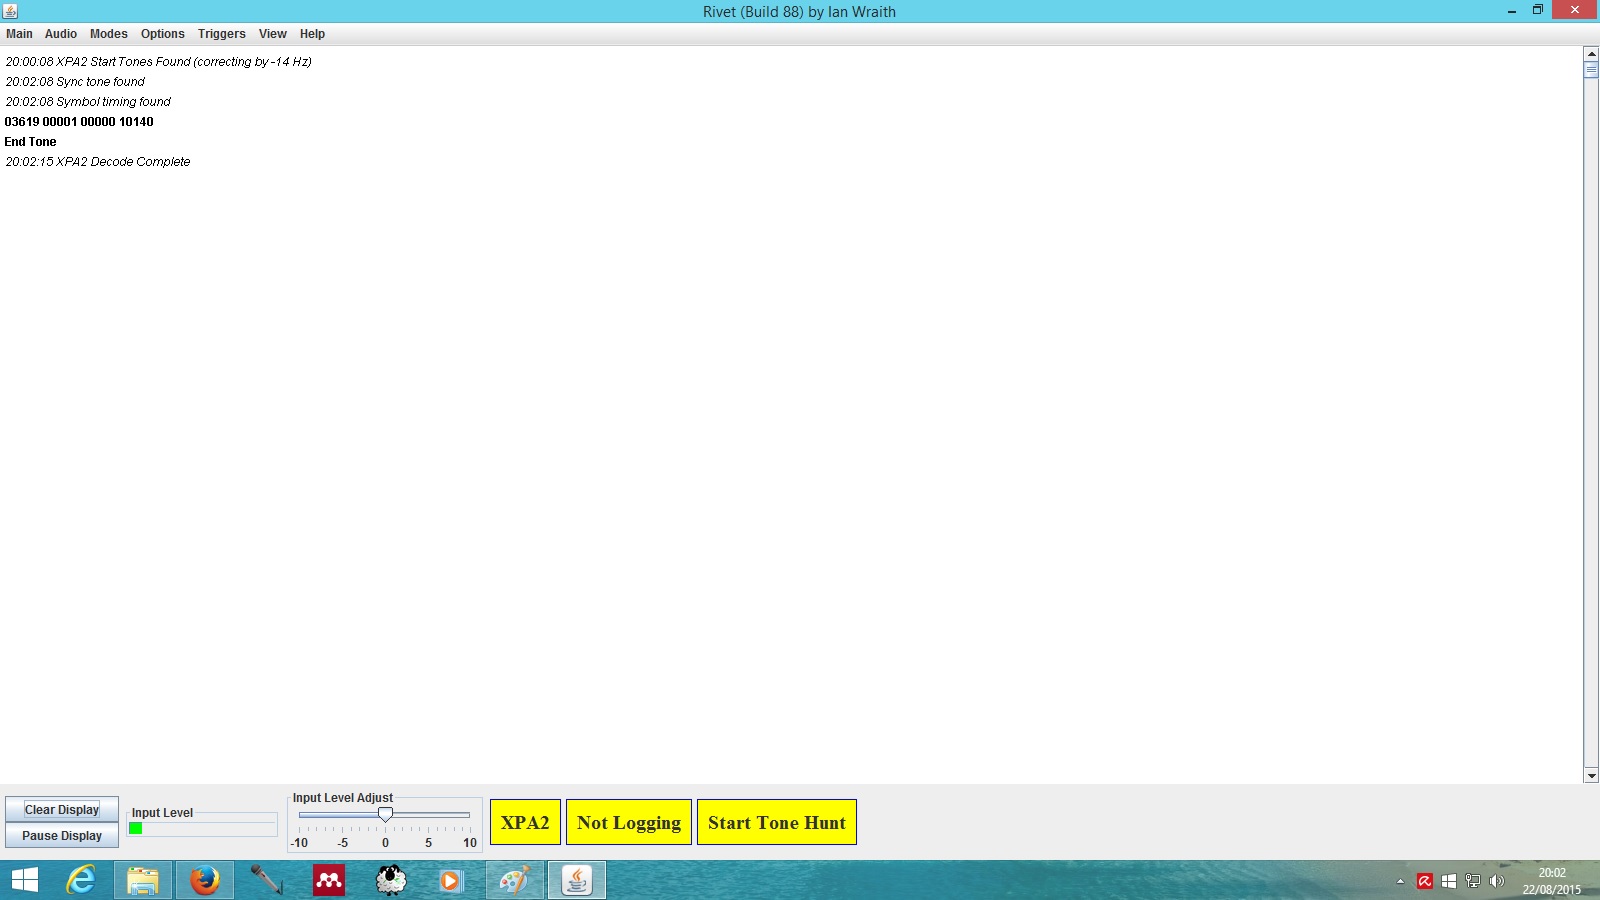Click the yellow XPA2 mode button

[x=525, y=822]
